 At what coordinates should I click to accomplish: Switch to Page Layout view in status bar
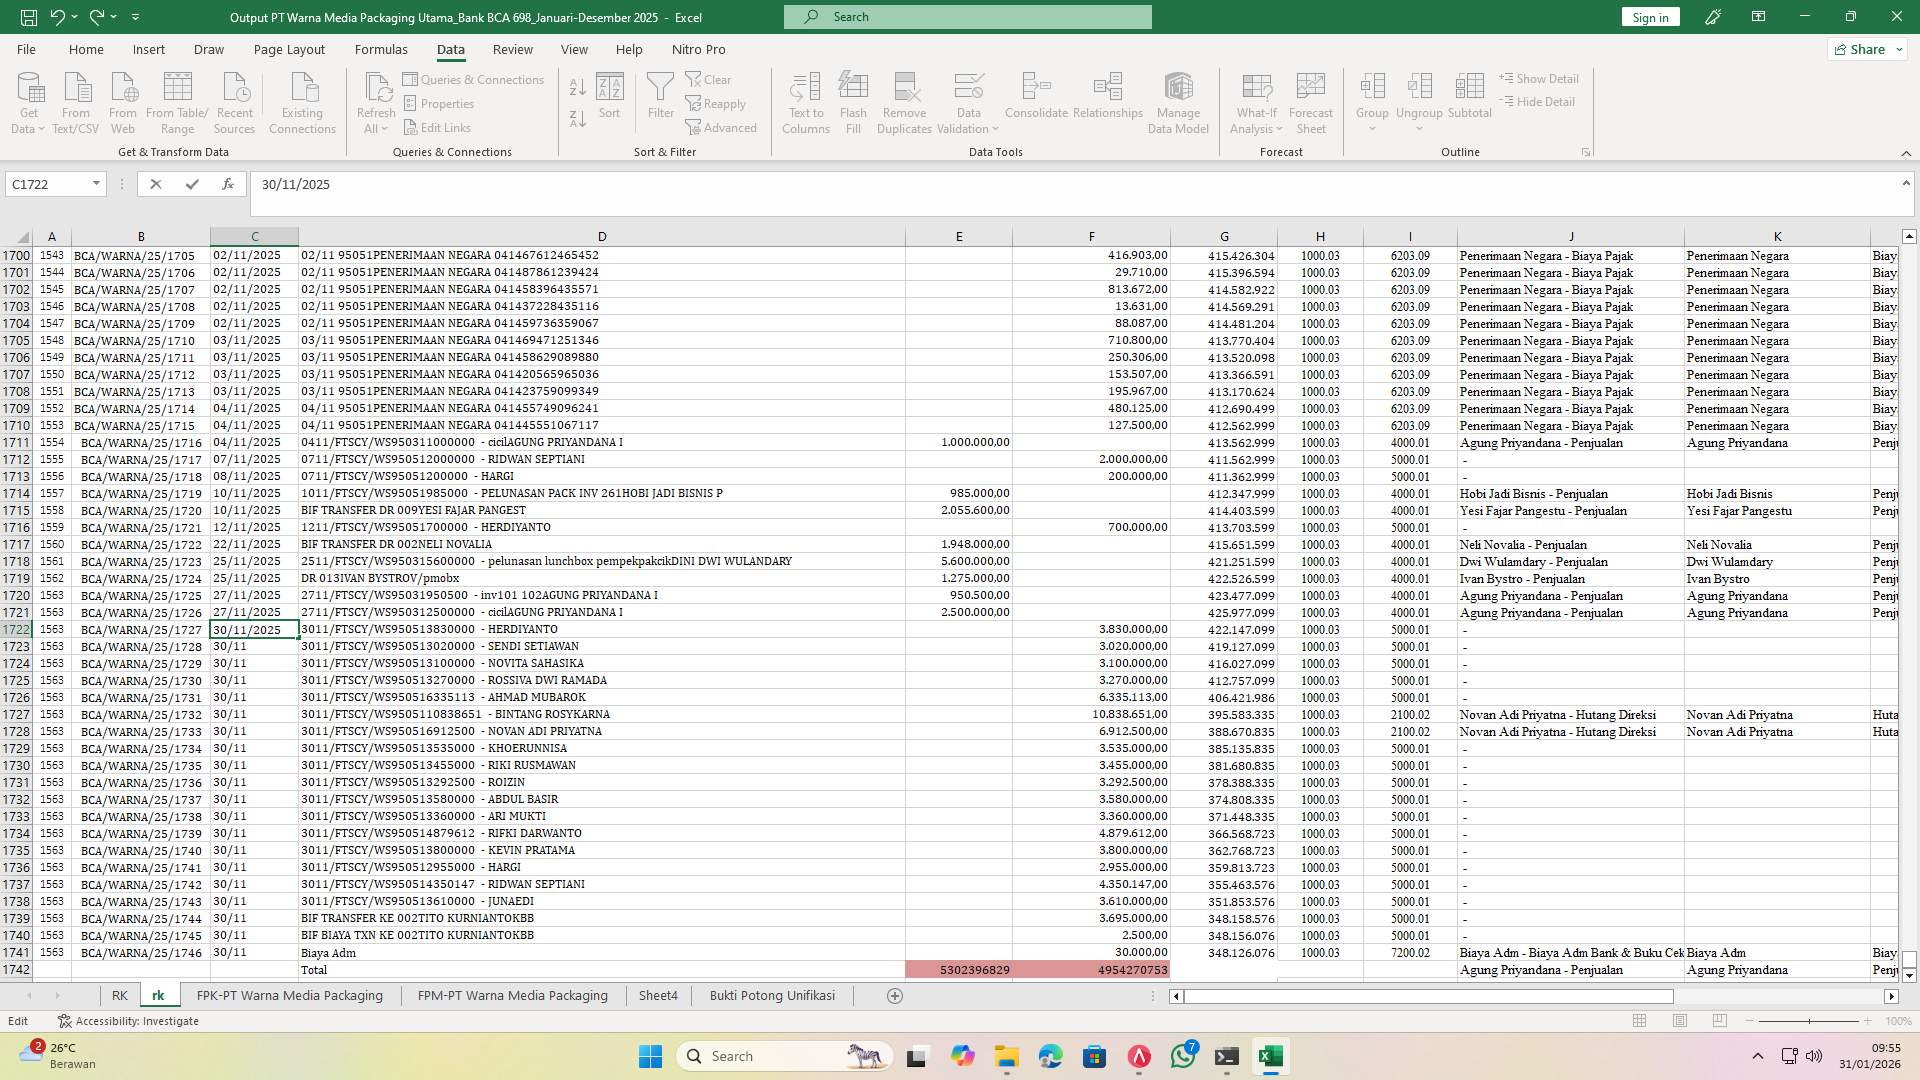tap(1679, 1021)
